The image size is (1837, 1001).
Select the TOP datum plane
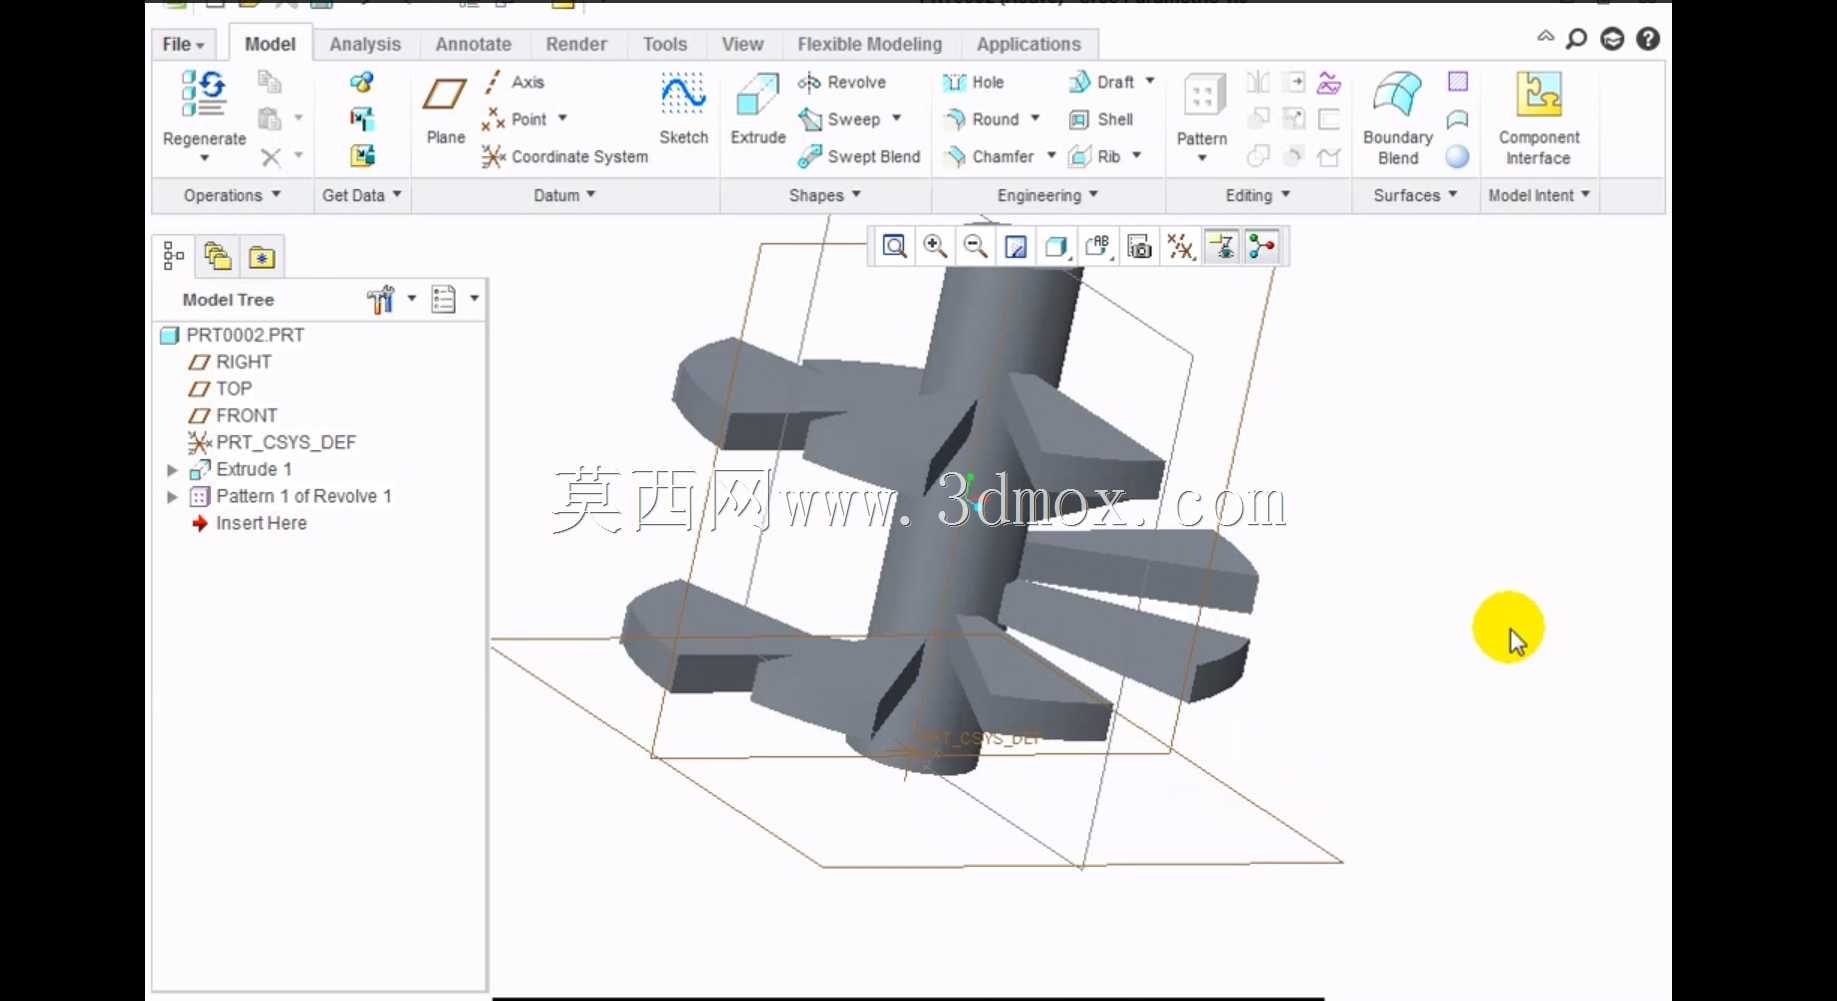click(x=221, y=389)
